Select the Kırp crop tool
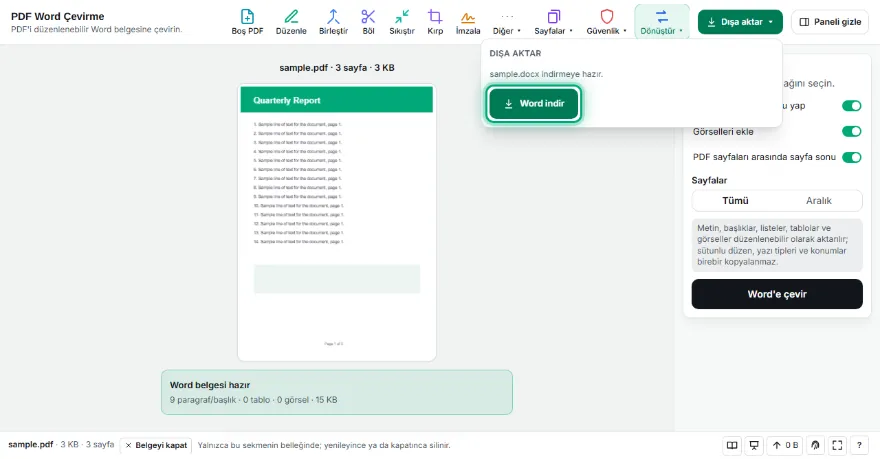This screenshot has height=459, width=880. pos(435,22)
